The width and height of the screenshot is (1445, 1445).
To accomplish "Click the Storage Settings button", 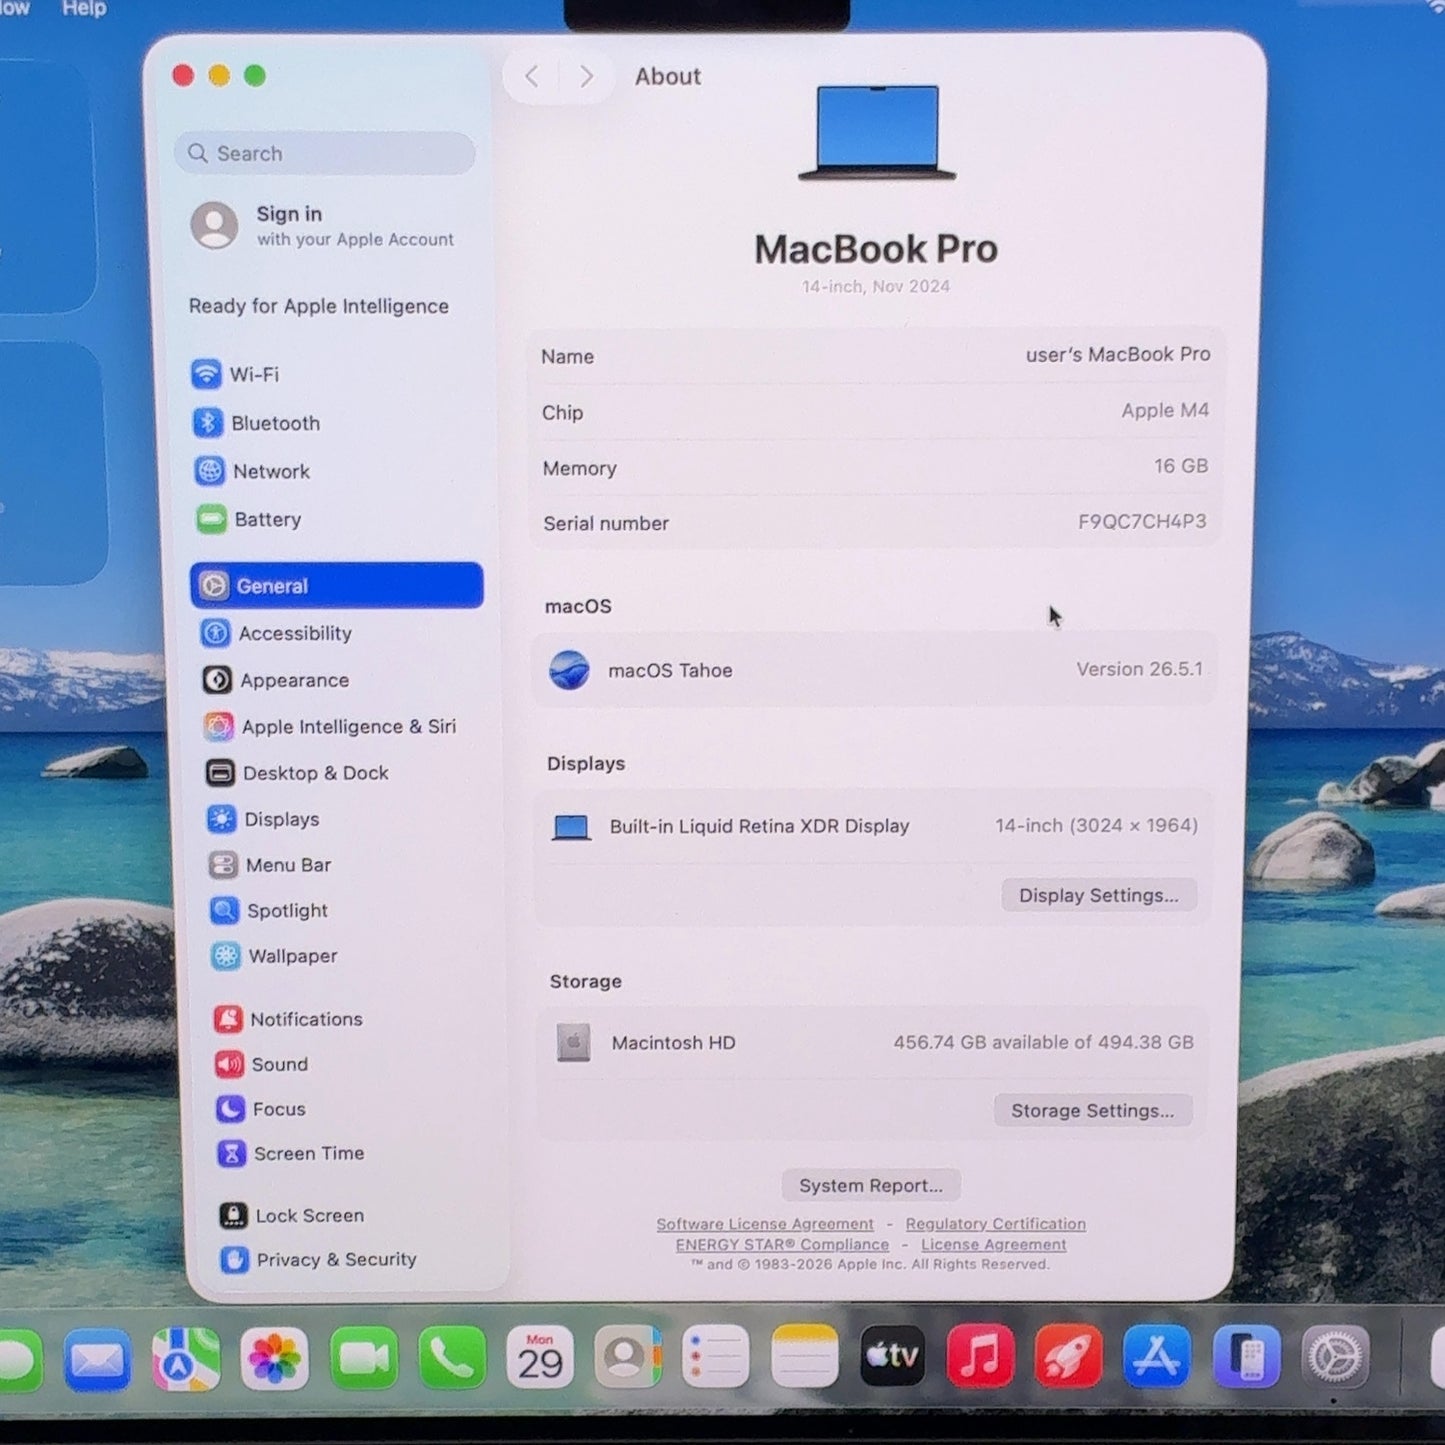I will click(1093, 1110).
